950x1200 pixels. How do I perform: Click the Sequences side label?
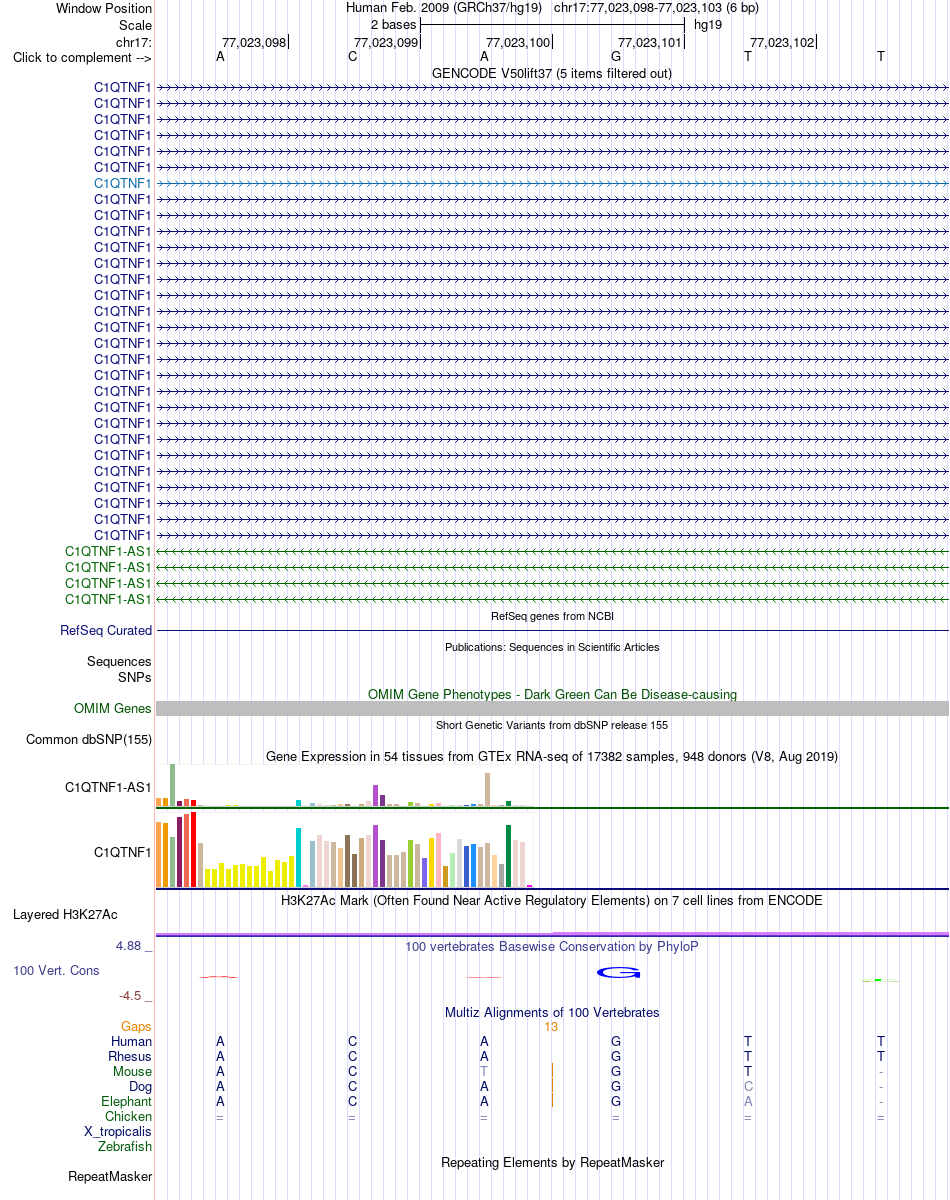tap(119, 662)
